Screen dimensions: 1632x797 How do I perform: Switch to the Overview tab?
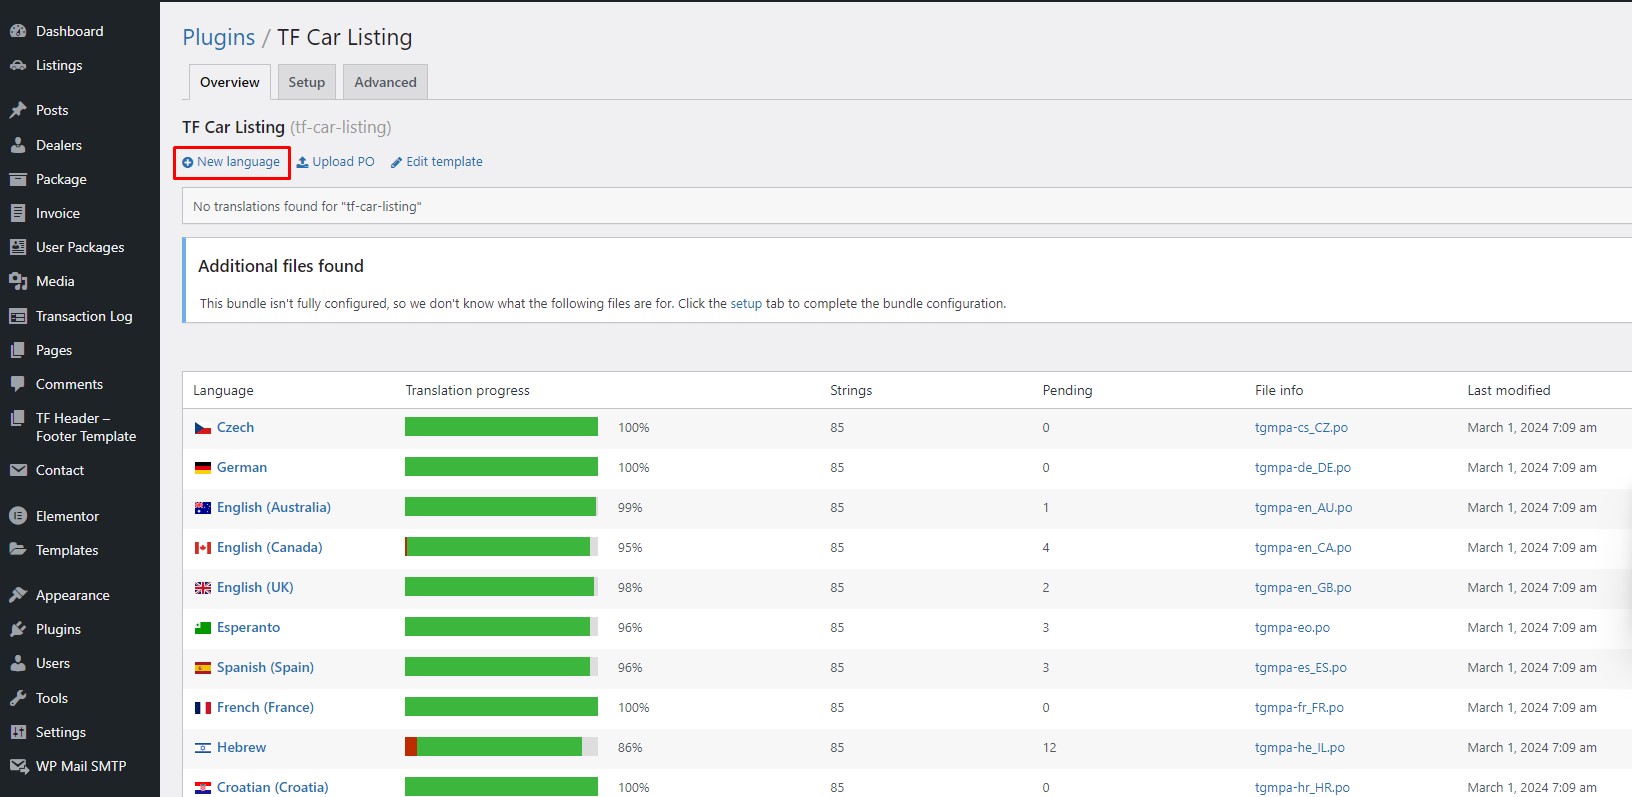tap(230, 82)
